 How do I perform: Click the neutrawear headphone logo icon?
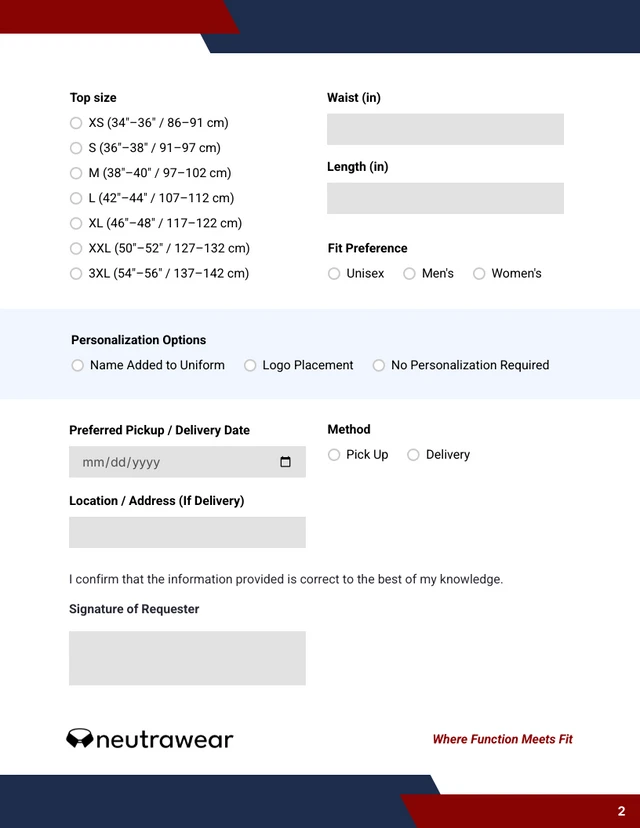pos(79,739)
